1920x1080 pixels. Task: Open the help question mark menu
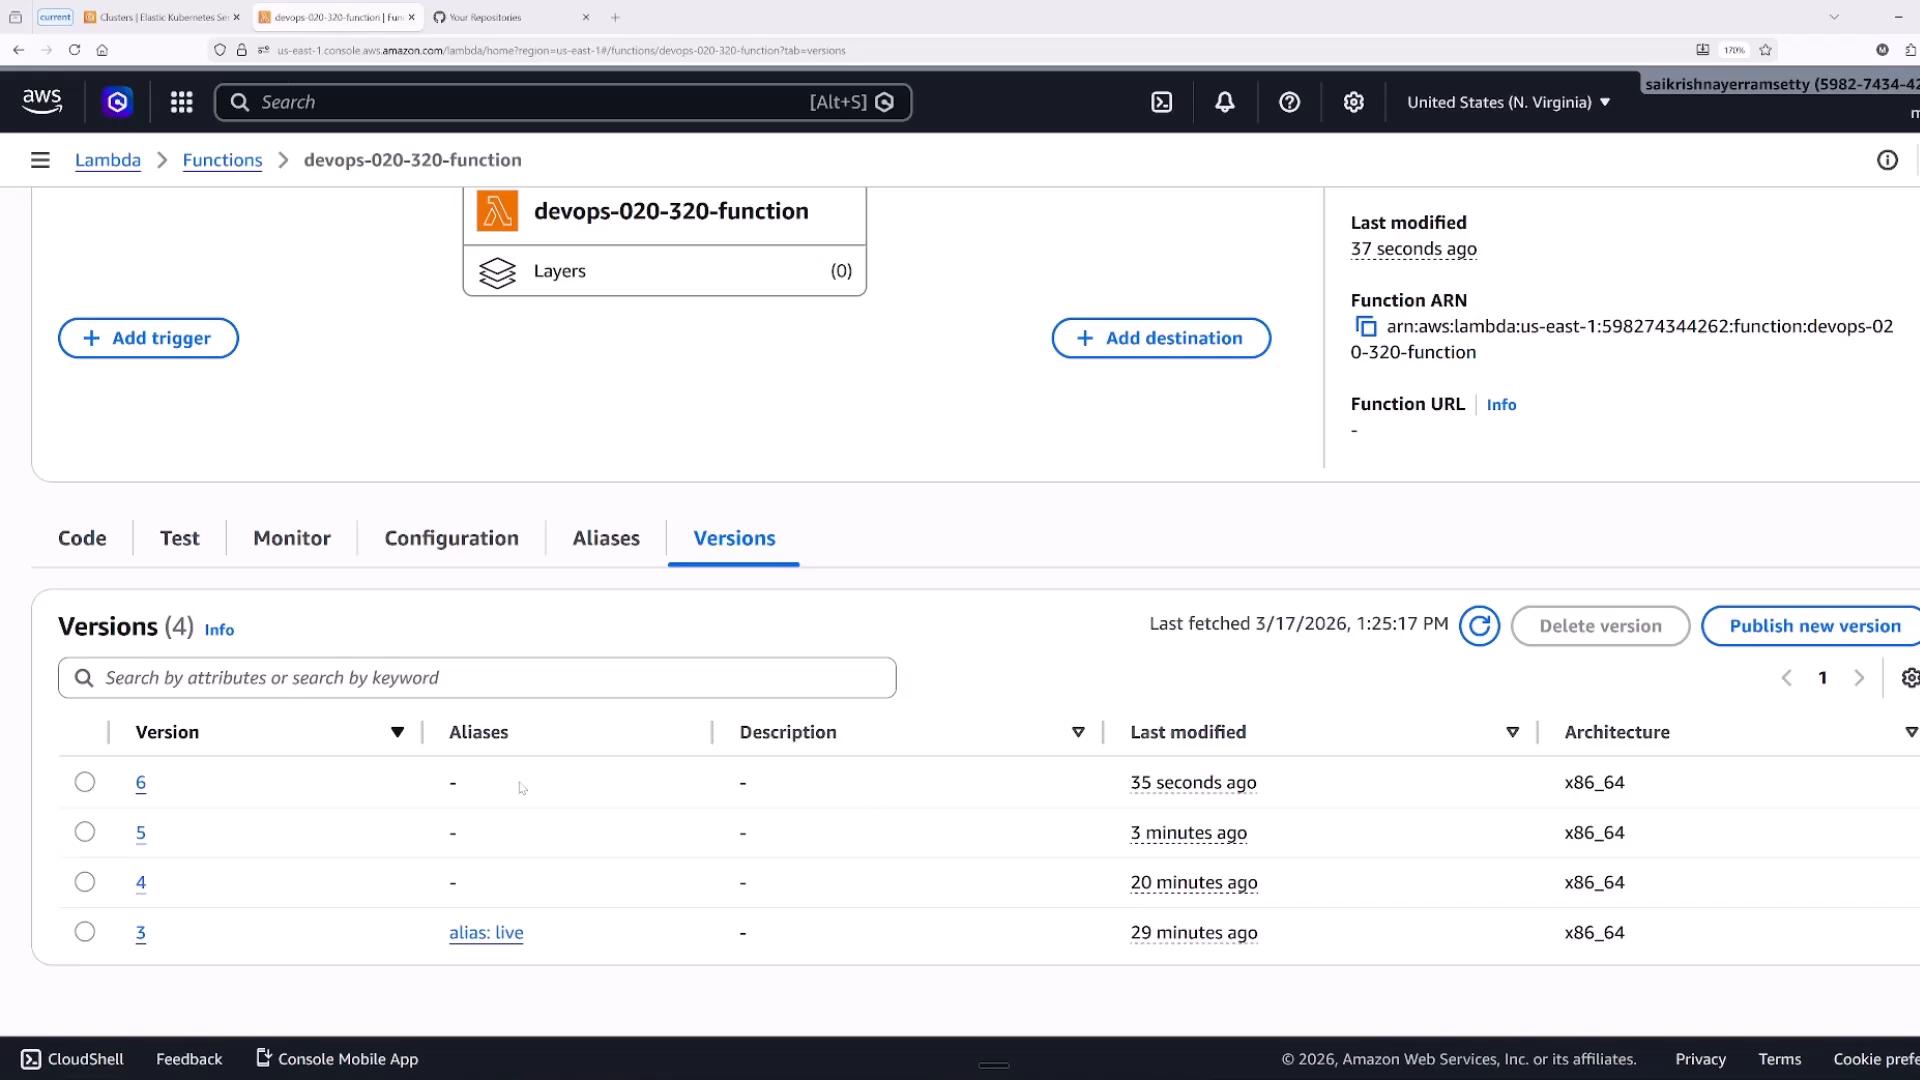point(1289,102)
